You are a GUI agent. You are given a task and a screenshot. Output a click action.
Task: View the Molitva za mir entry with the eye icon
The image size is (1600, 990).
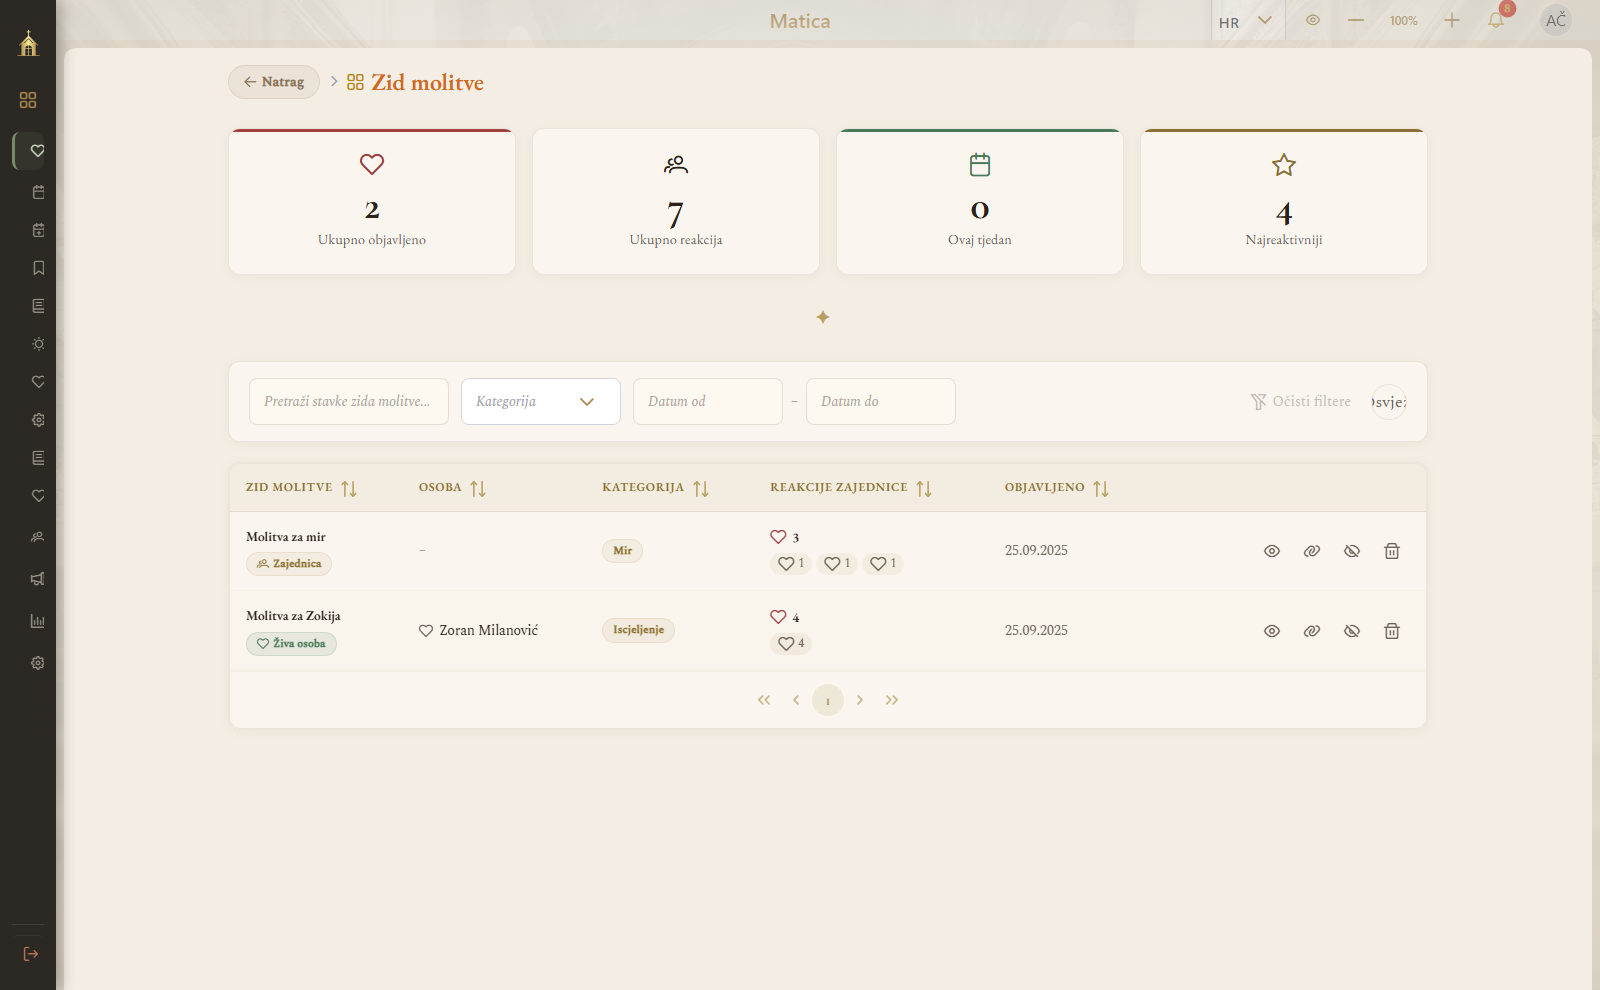click(1272, 551)
